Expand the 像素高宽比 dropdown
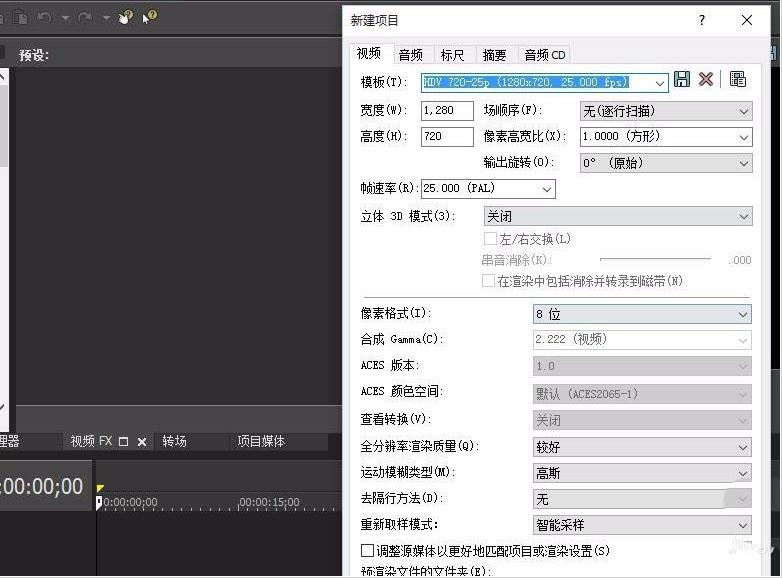 744,137
